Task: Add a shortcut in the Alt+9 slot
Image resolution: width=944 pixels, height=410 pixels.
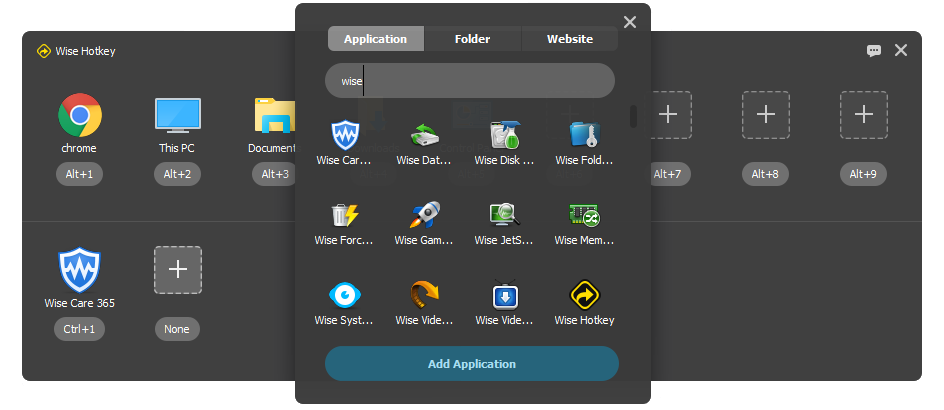Action: [863, 115]
